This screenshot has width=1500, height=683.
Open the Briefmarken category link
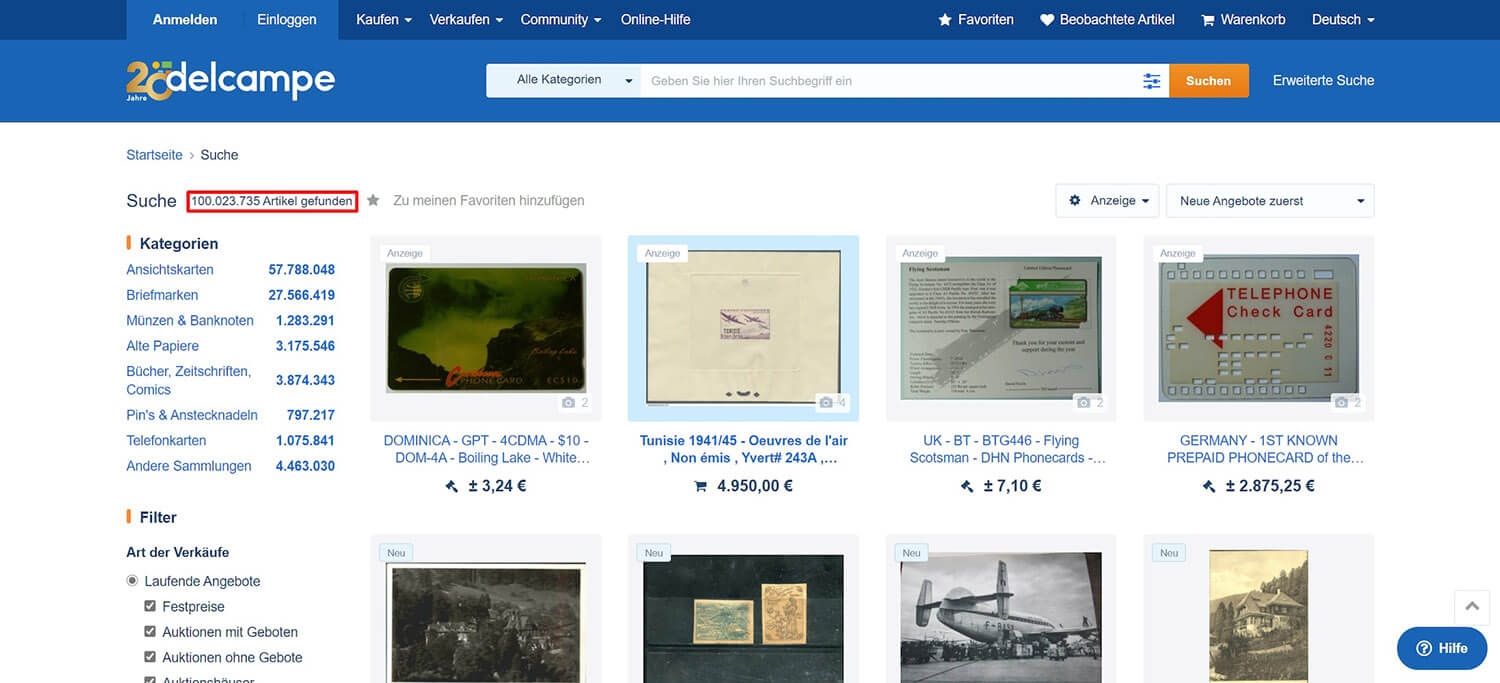pyautogui.click(x=162, y=295)
